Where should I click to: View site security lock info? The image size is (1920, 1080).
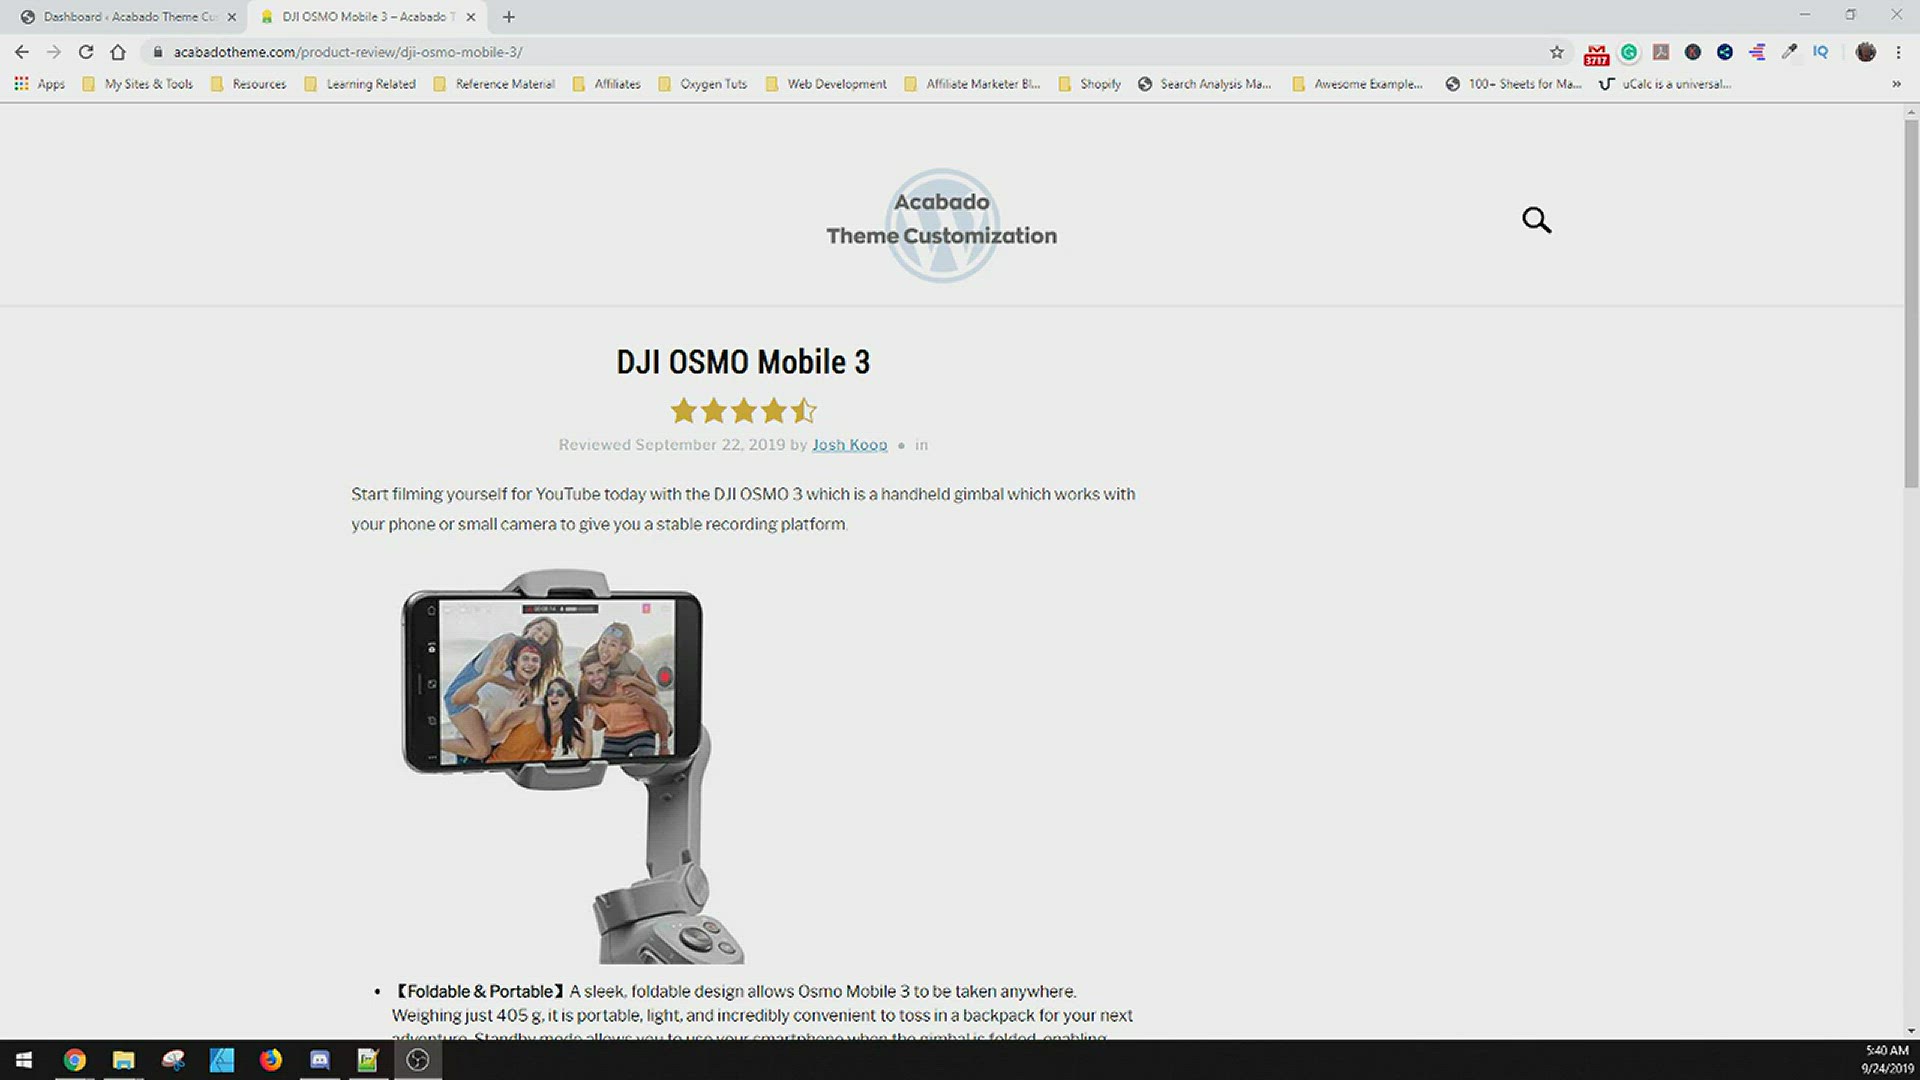point(158,52)
